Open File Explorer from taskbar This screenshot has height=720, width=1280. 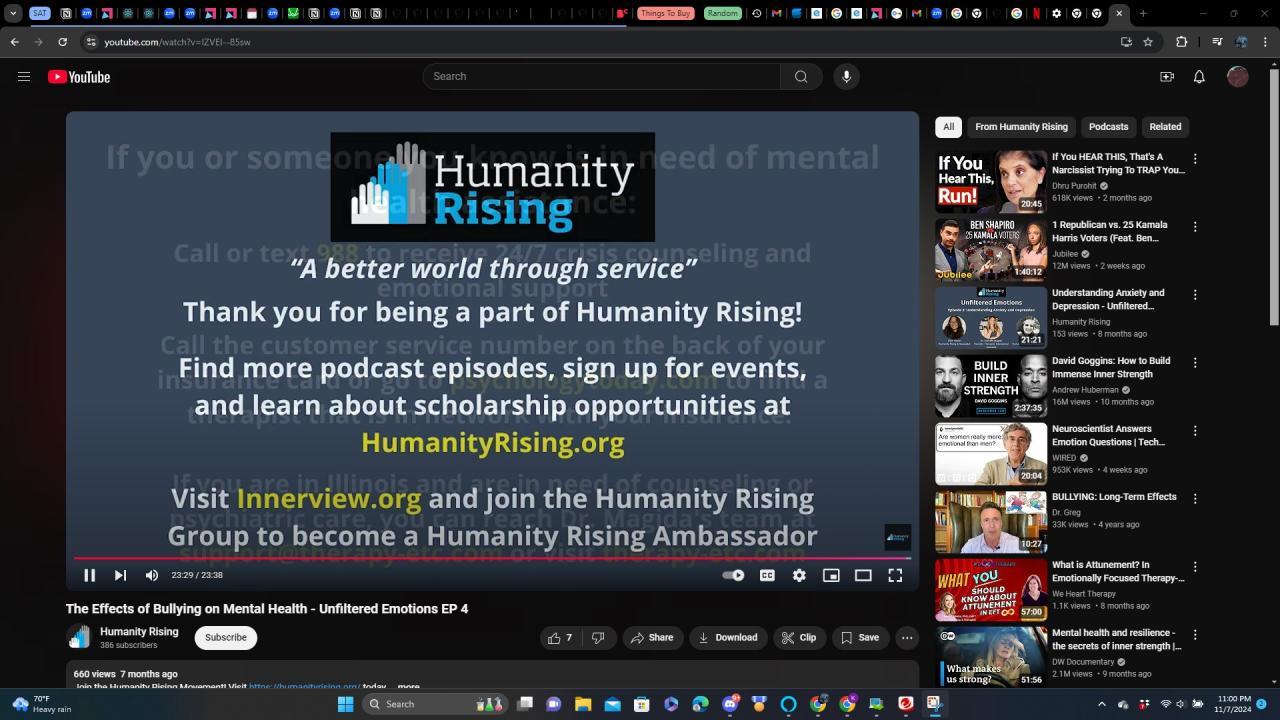point(583,704)
